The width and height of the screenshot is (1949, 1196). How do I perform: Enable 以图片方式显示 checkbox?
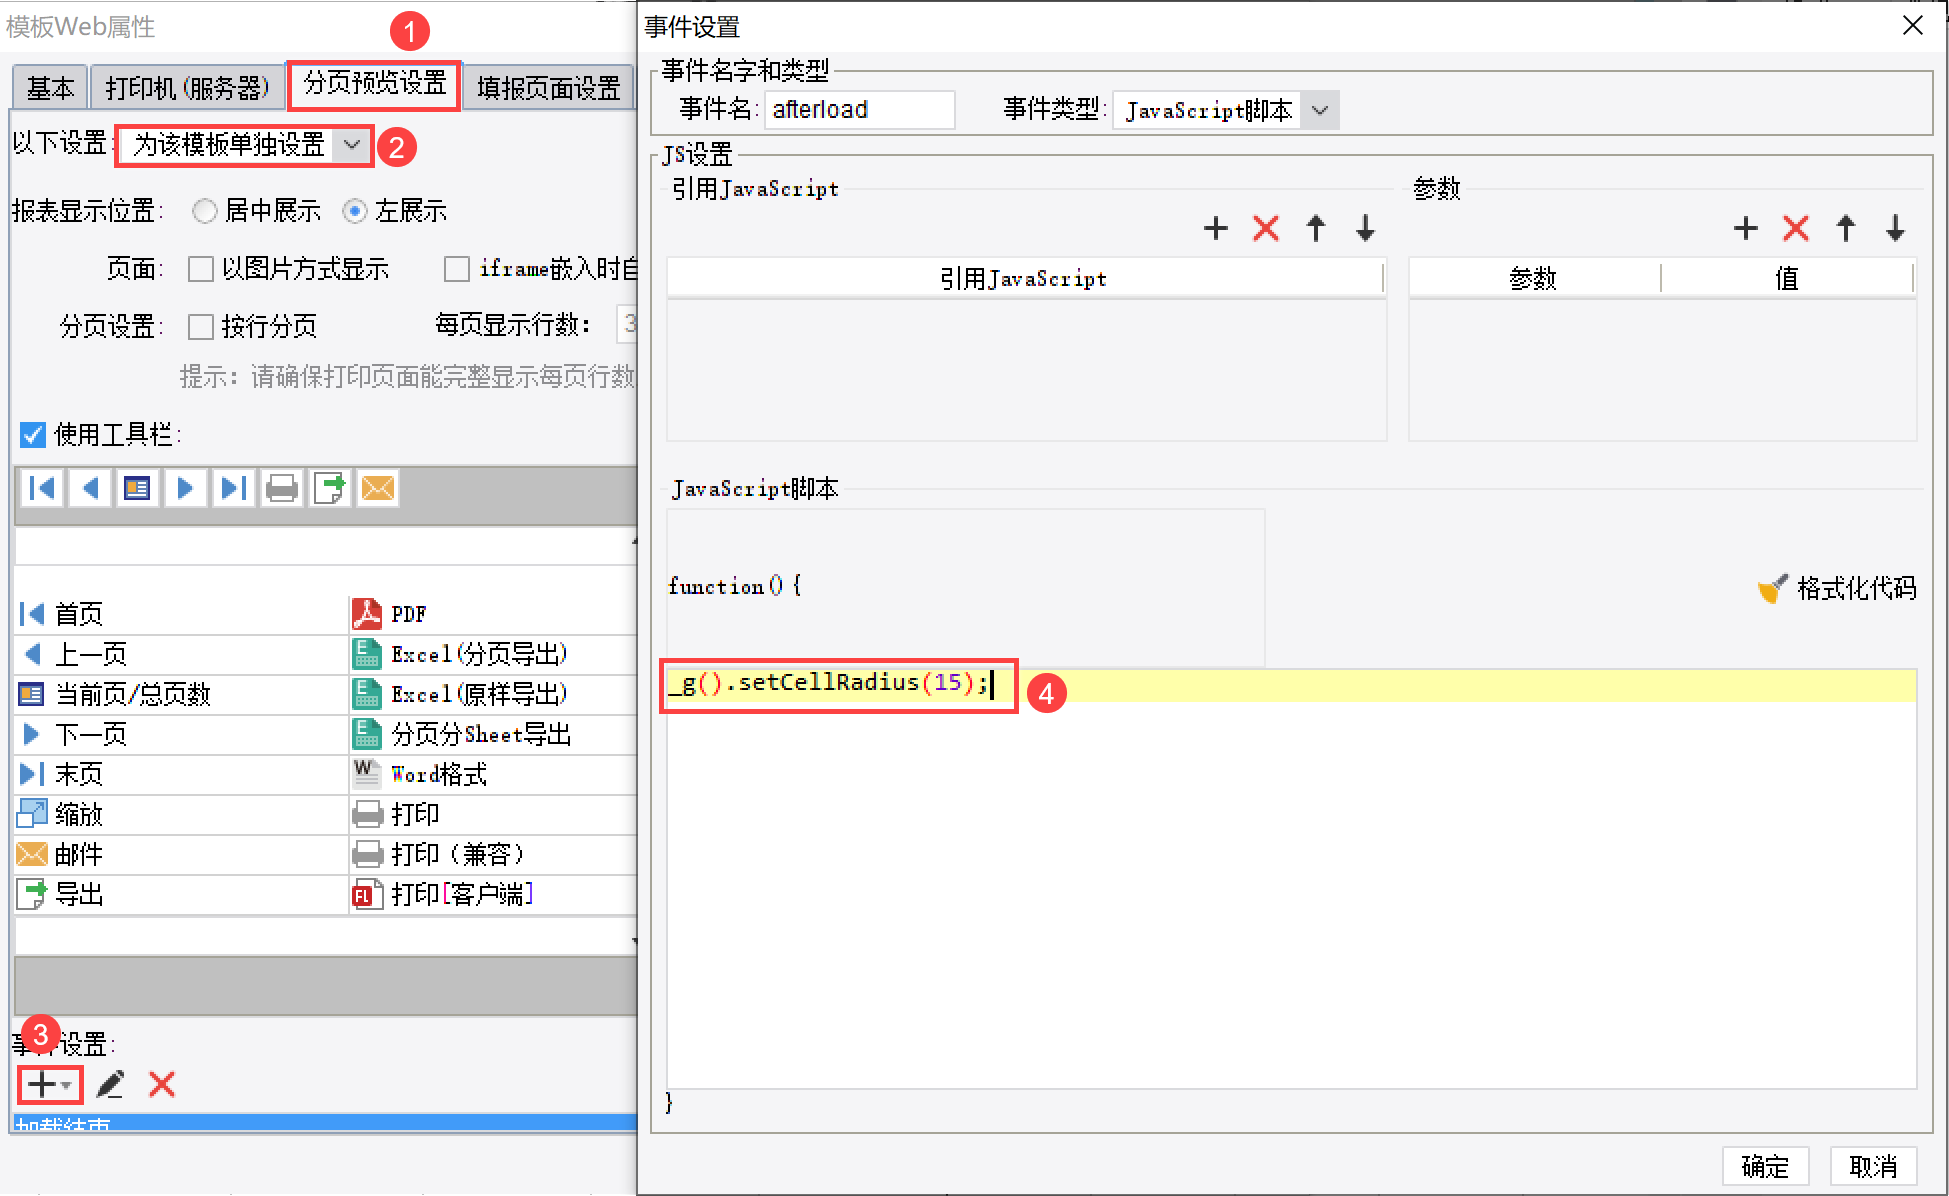pos(201,269)
